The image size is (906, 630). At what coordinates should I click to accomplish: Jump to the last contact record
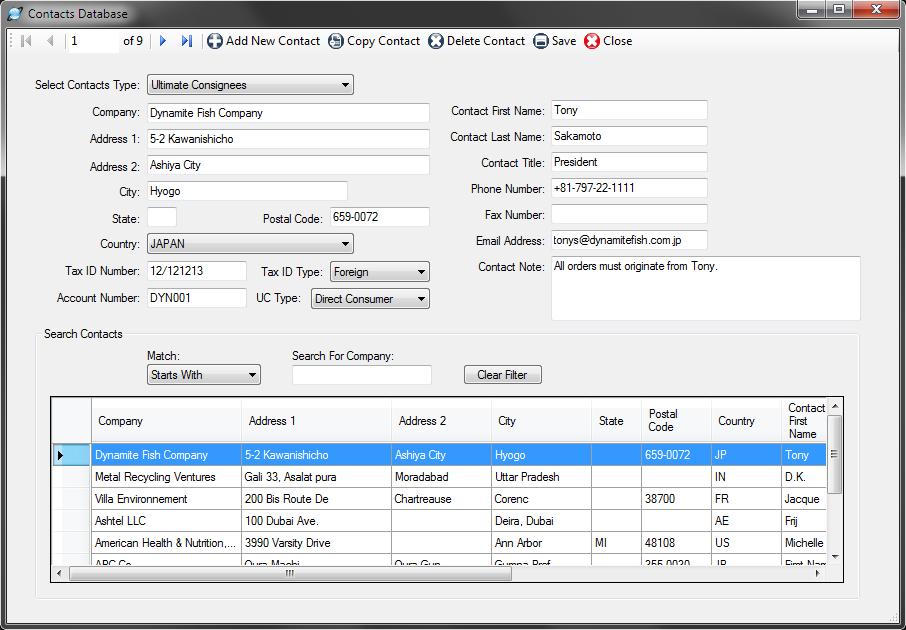point(187,41)
